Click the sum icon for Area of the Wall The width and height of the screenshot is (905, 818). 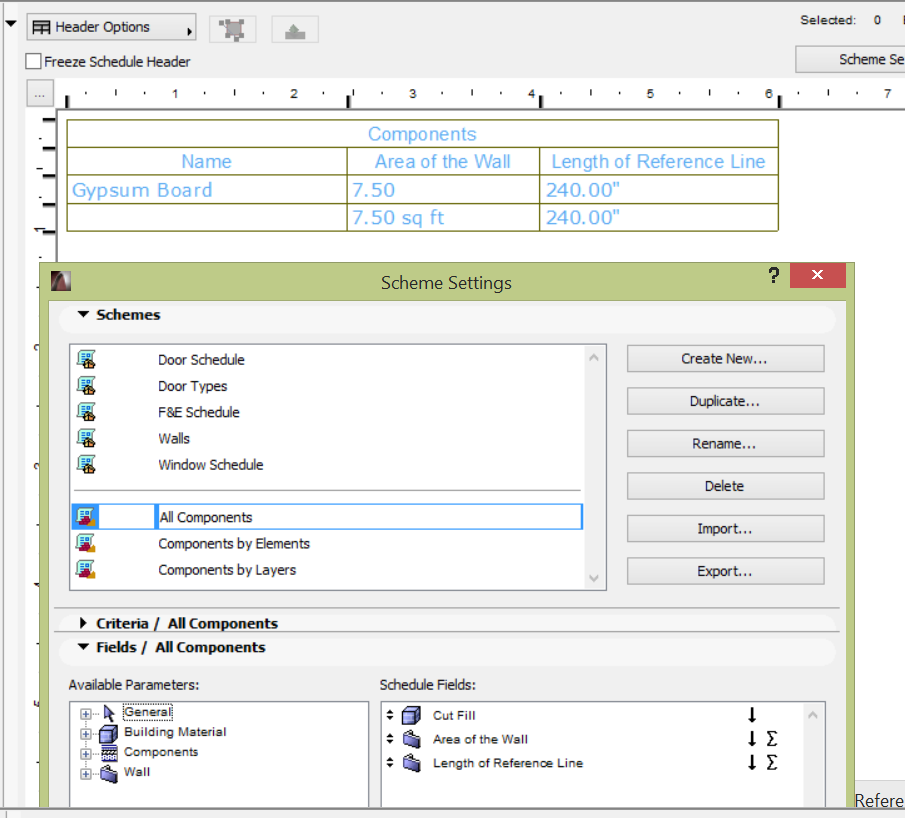(x=771, y=740)
